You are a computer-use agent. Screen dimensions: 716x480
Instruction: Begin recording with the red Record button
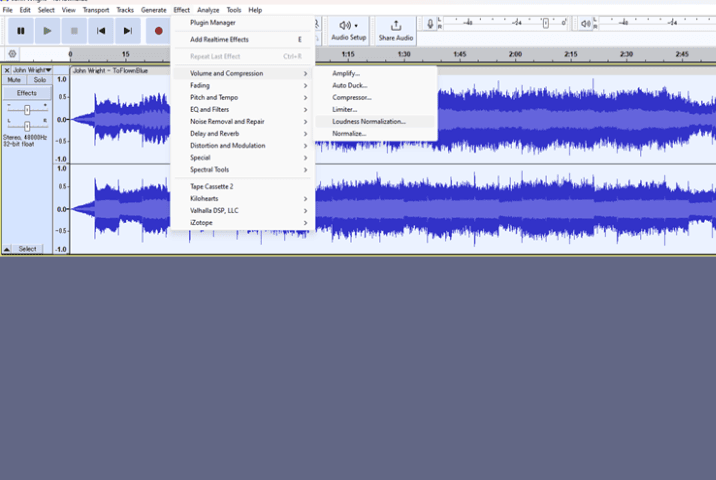click(158, 31)
